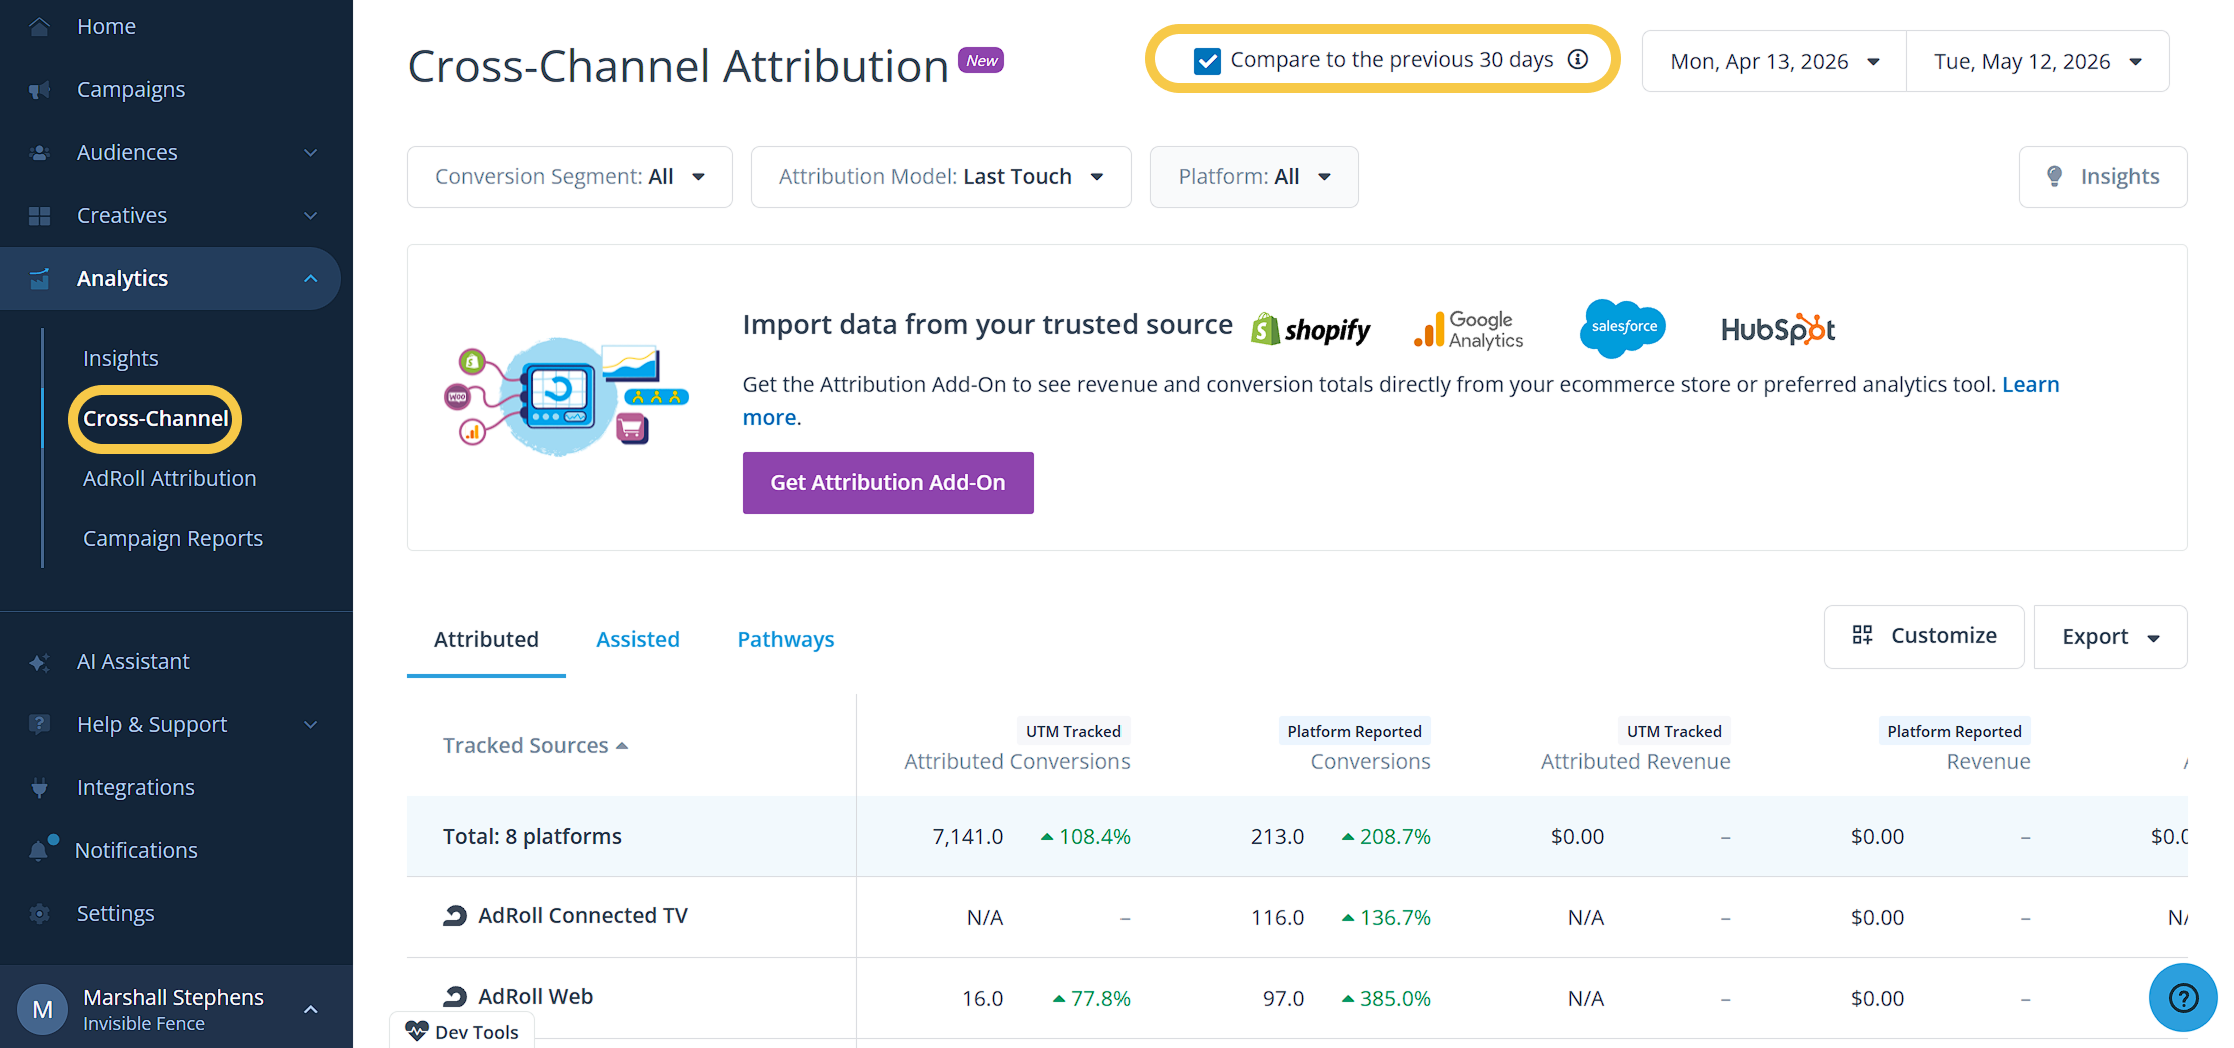Image resolution: width=2234 pixels, height=1048 pixels.
Task: Click the Integrations plug icon
Action: [39, 788]
